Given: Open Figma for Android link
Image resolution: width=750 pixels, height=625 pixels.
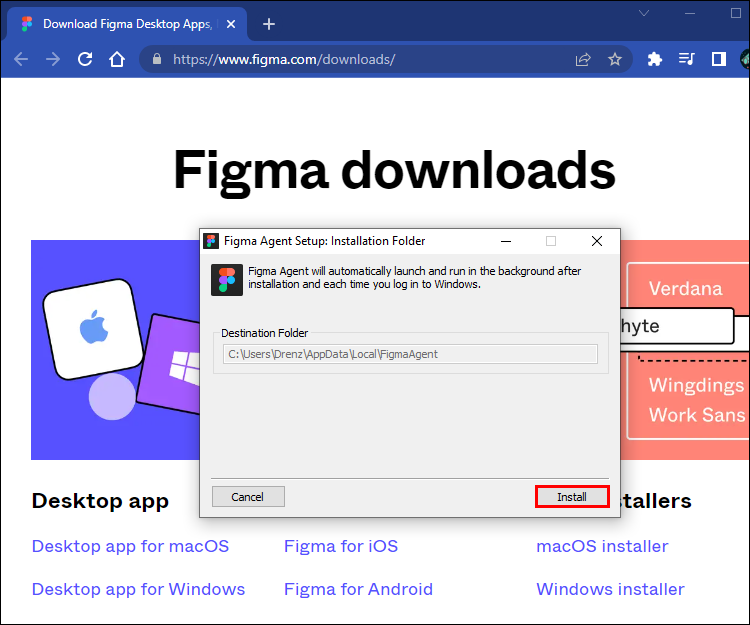Looking at the screenshot, I should [358, 589].
